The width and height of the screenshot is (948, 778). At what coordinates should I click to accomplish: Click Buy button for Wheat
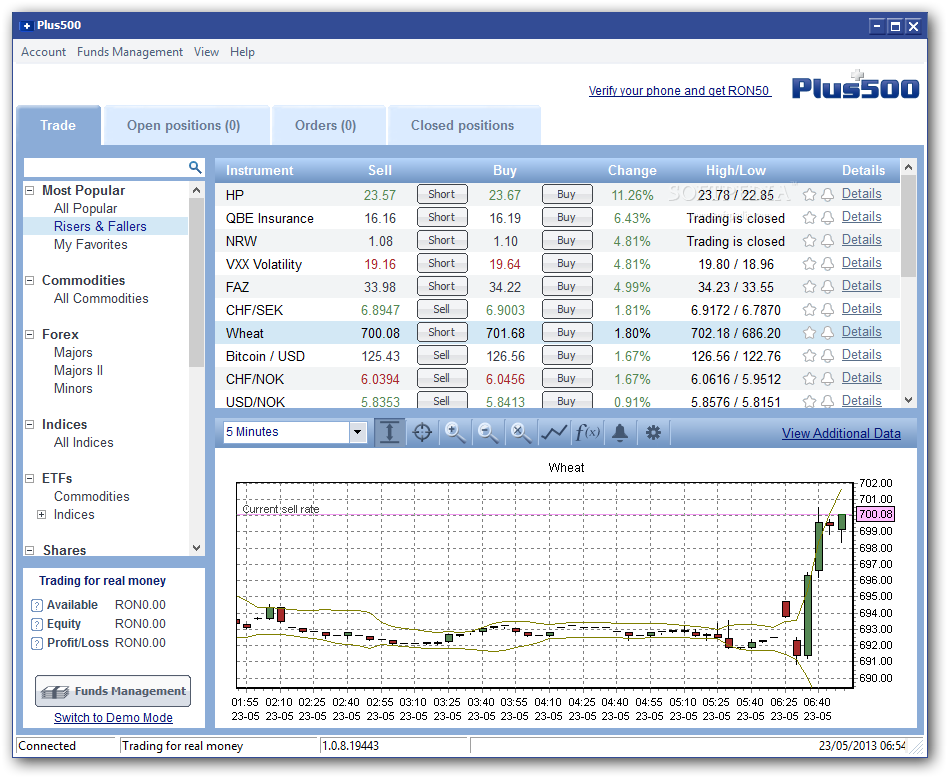567,332
